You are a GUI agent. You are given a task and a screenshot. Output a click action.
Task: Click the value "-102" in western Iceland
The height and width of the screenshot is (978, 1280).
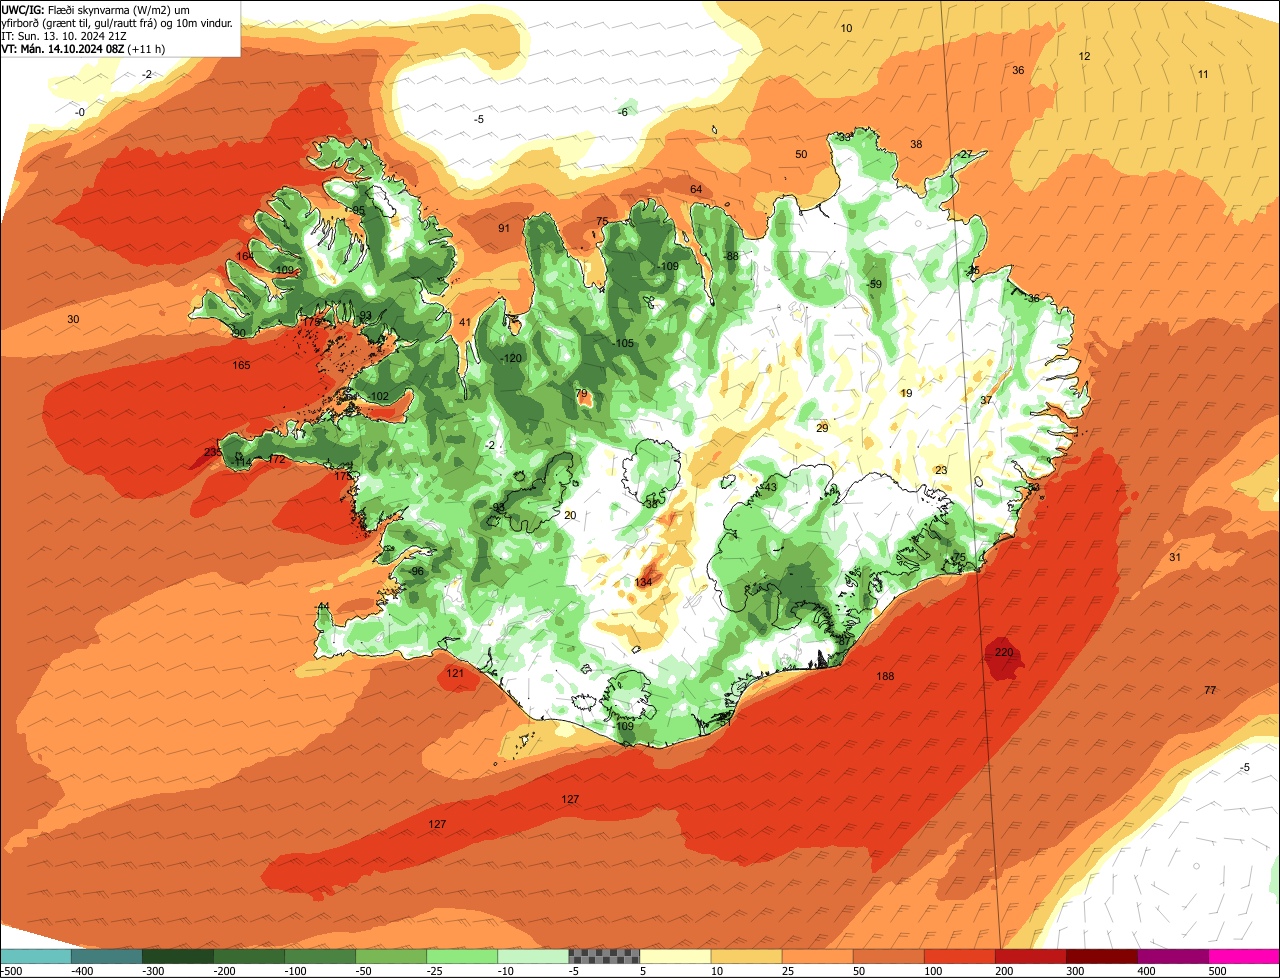pos(378,396)
